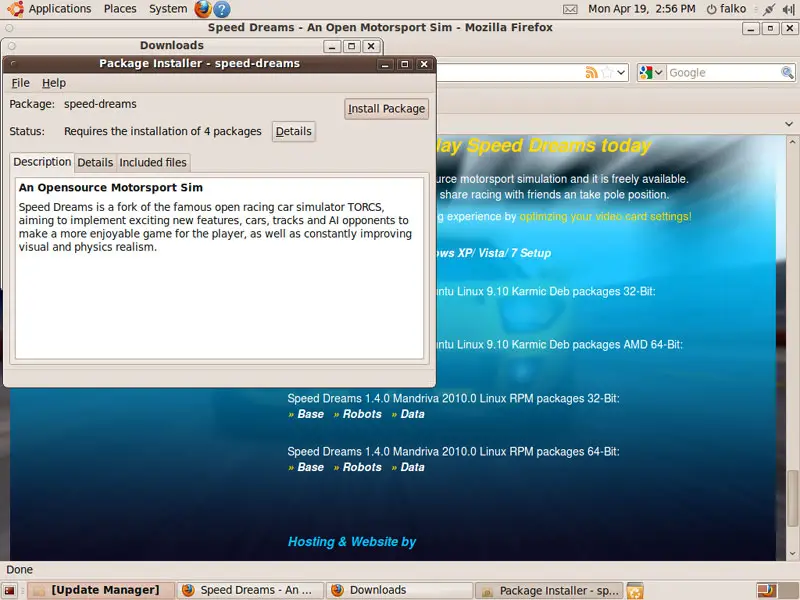Click the falko power session indicator
This screenshot has width=800, height=600.
tap(726, 9)
